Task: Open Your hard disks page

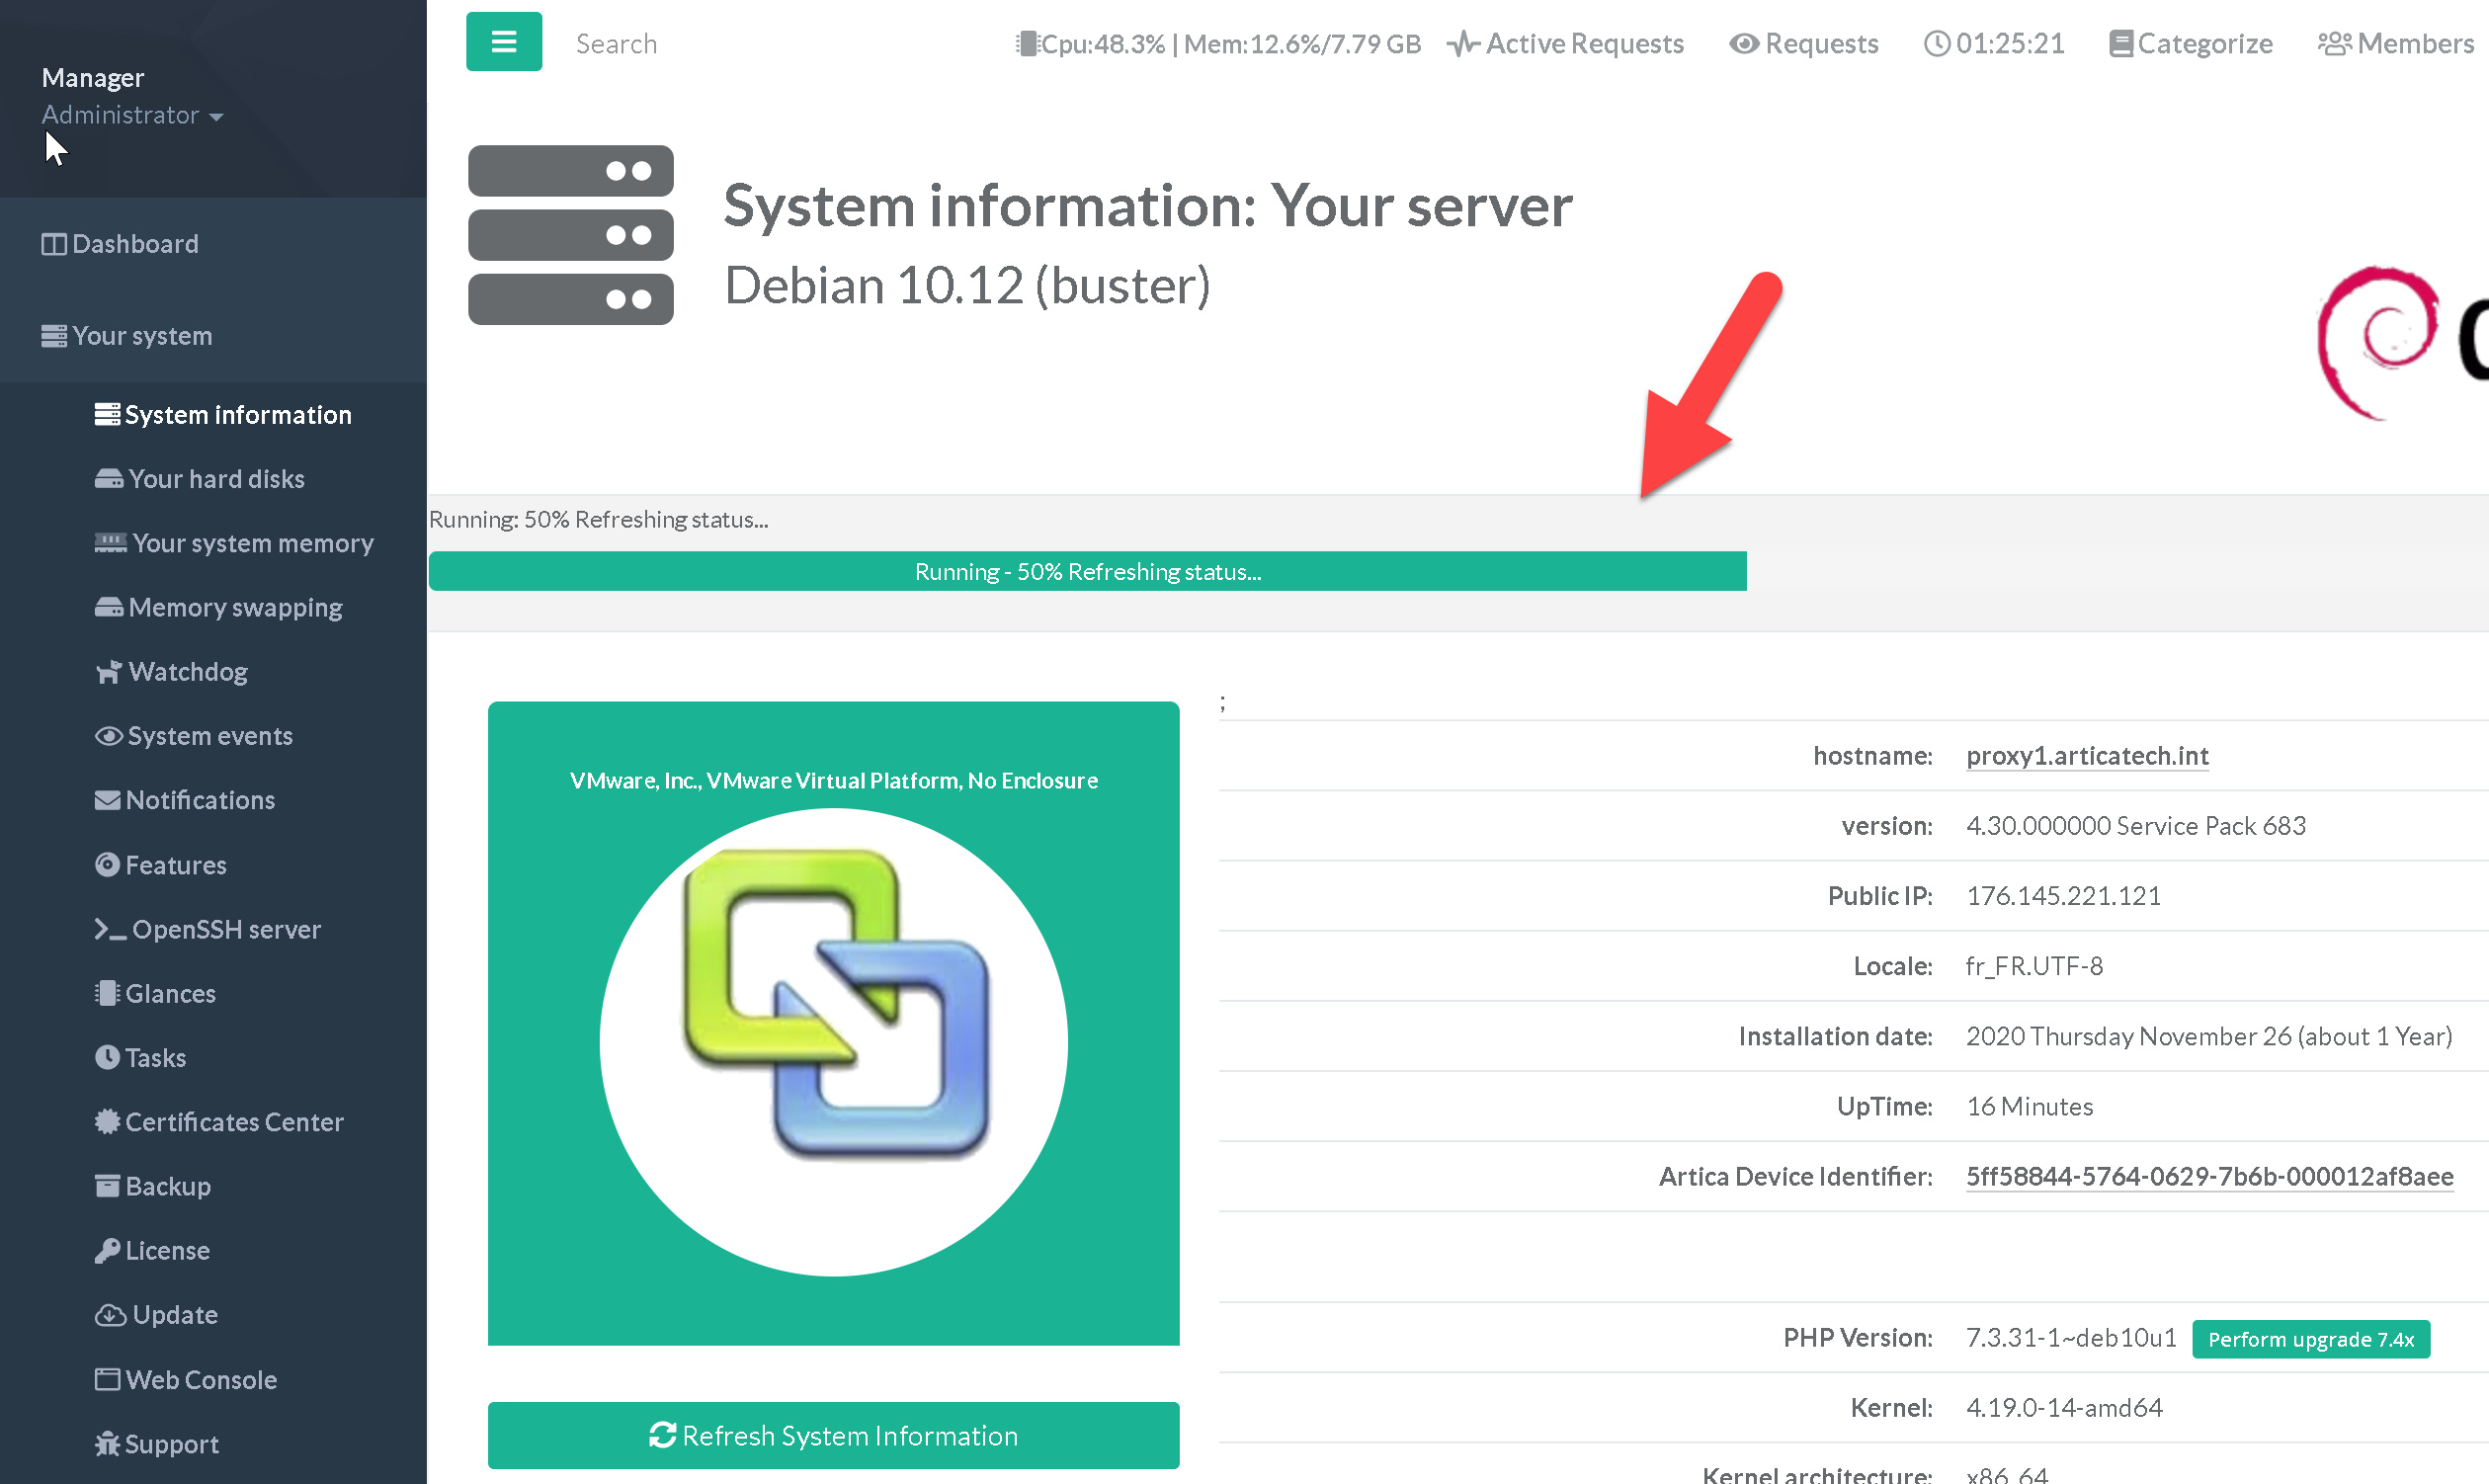Action: coord(215,479)
